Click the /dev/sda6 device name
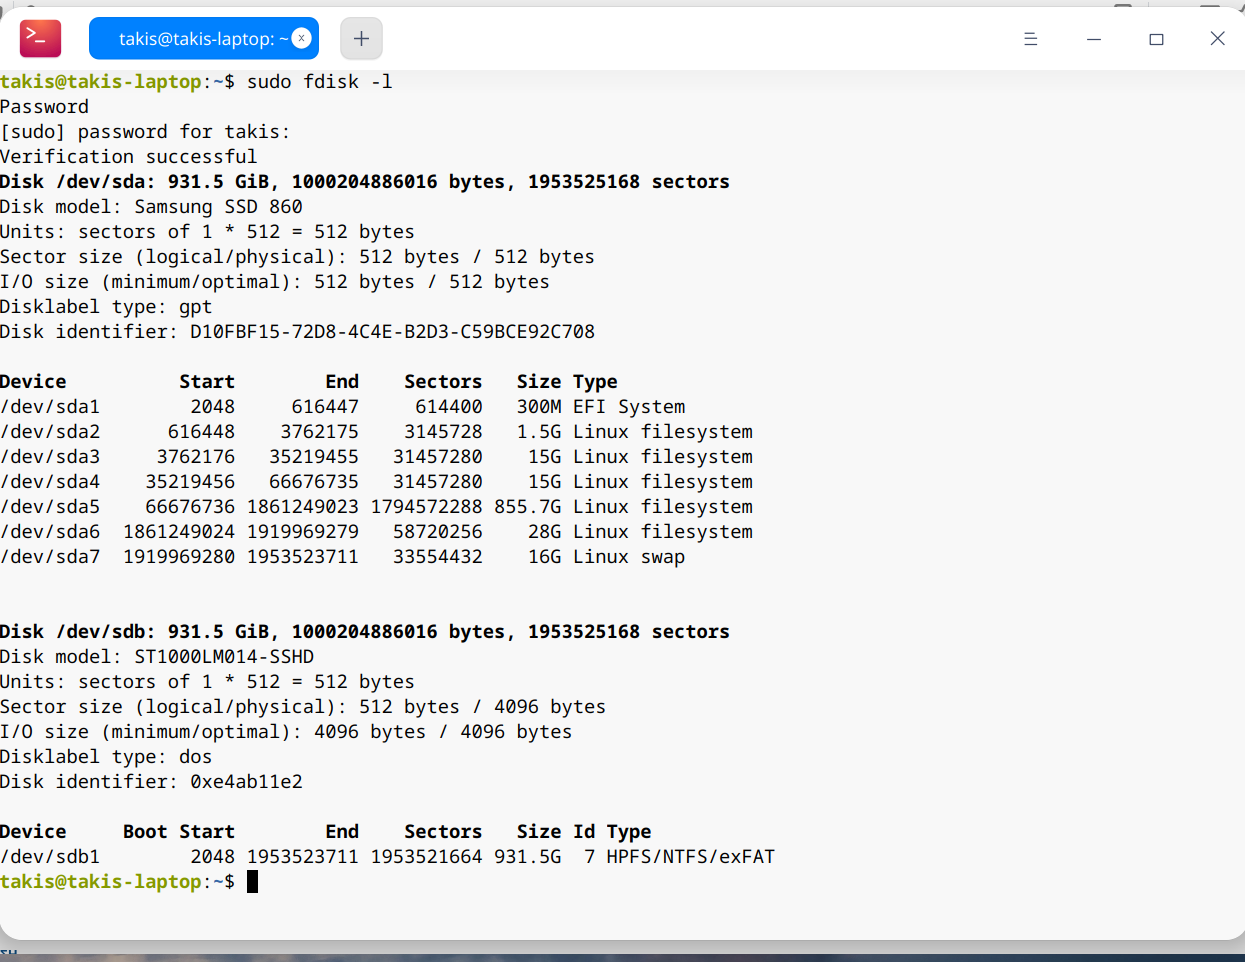 tap(50, 531)
